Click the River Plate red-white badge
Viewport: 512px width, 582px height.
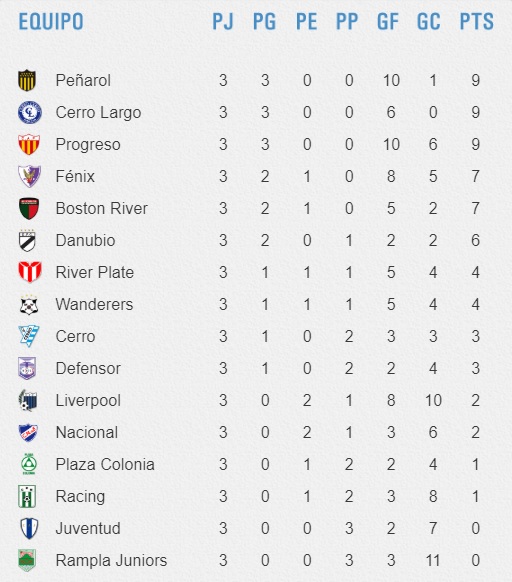click(30, 272)
